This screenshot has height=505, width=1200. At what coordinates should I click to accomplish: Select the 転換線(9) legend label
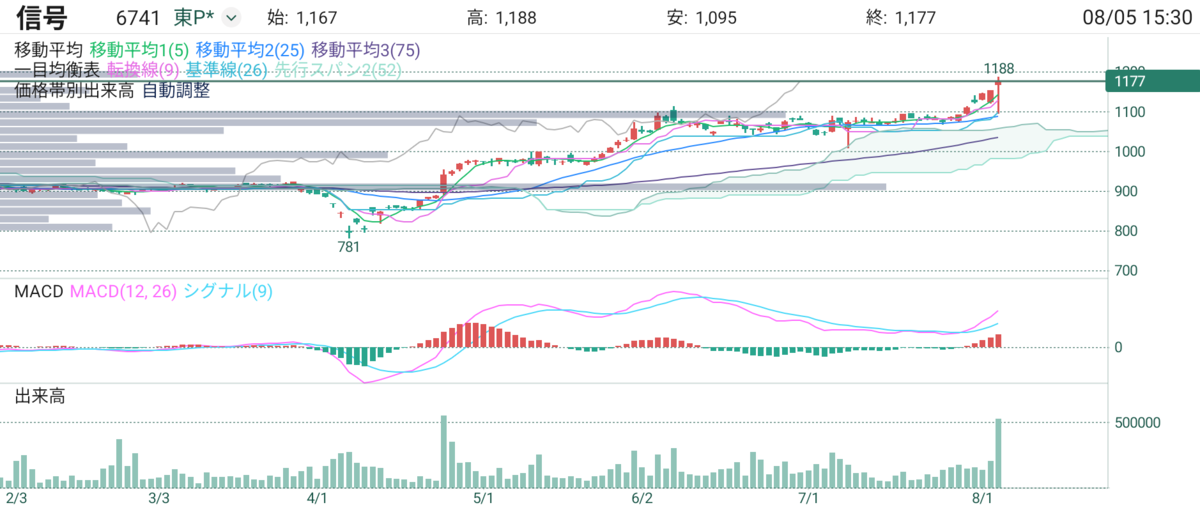pos(143,70)
